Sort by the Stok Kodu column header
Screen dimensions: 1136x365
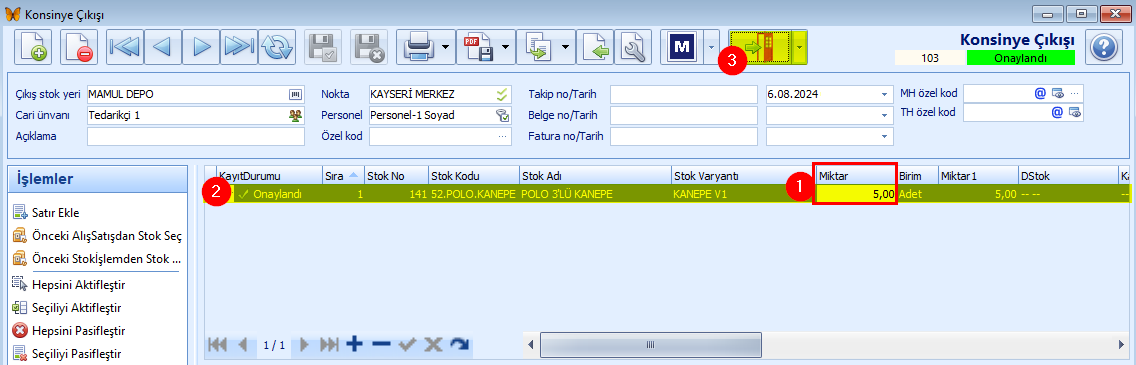472,176
